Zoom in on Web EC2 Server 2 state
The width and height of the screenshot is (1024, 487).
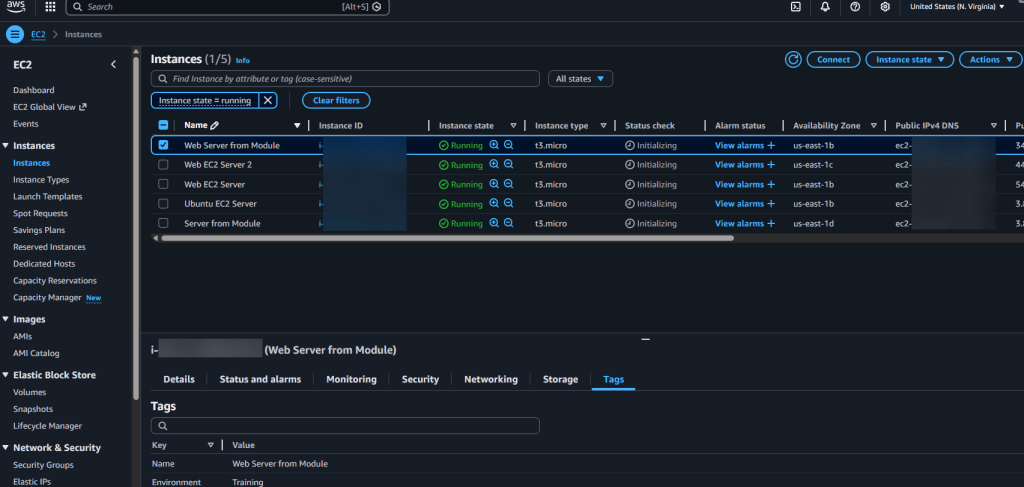pyautogui.click(x=494, y=165)
